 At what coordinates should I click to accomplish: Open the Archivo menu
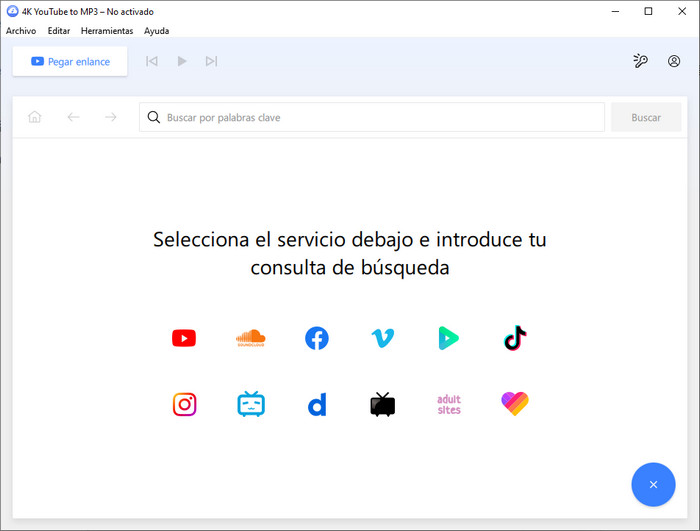pos(21,31)
